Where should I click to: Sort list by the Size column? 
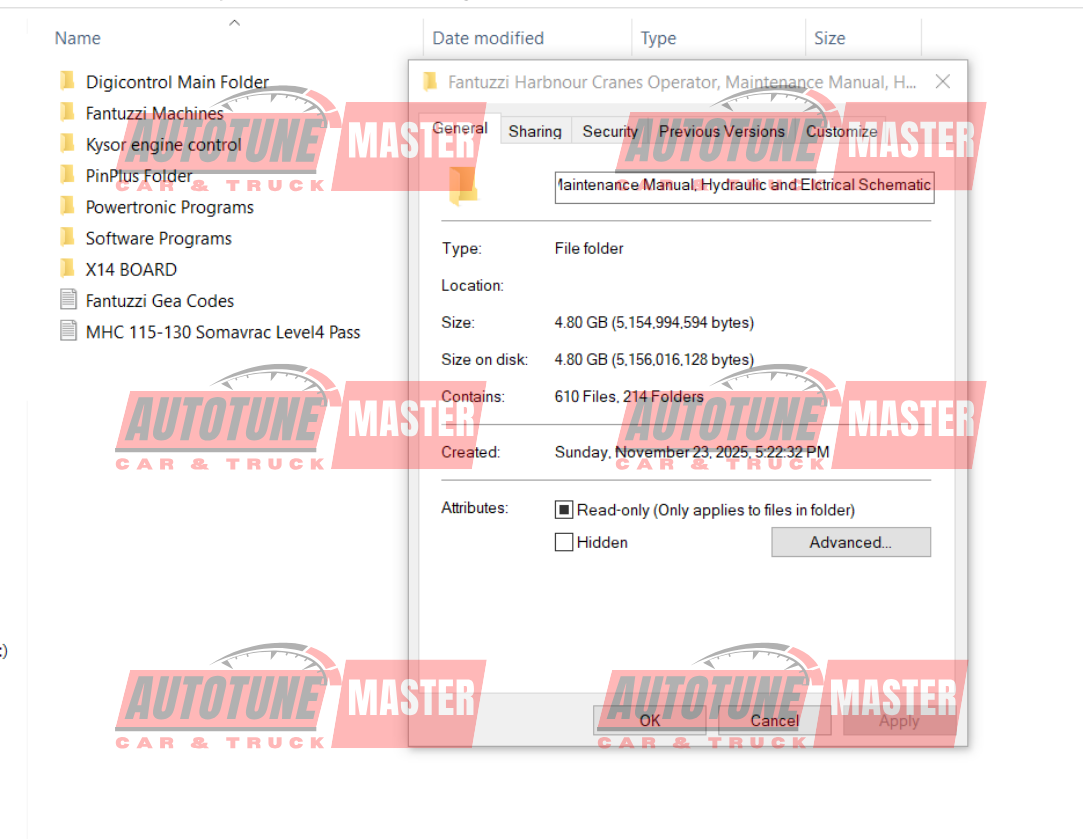click(x=829, y=38)
